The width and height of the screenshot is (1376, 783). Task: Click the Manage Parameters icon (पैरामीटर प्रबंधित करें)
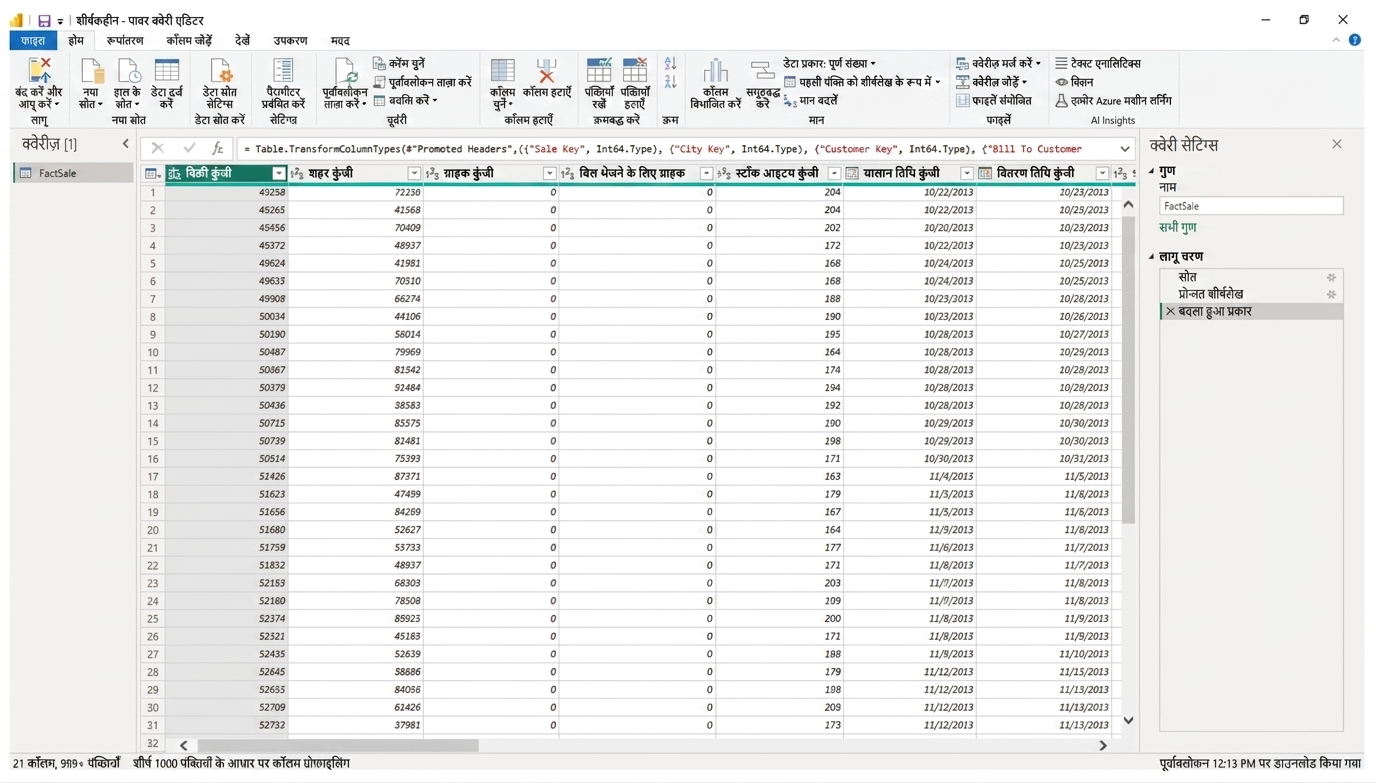click(x=283, y=71)
